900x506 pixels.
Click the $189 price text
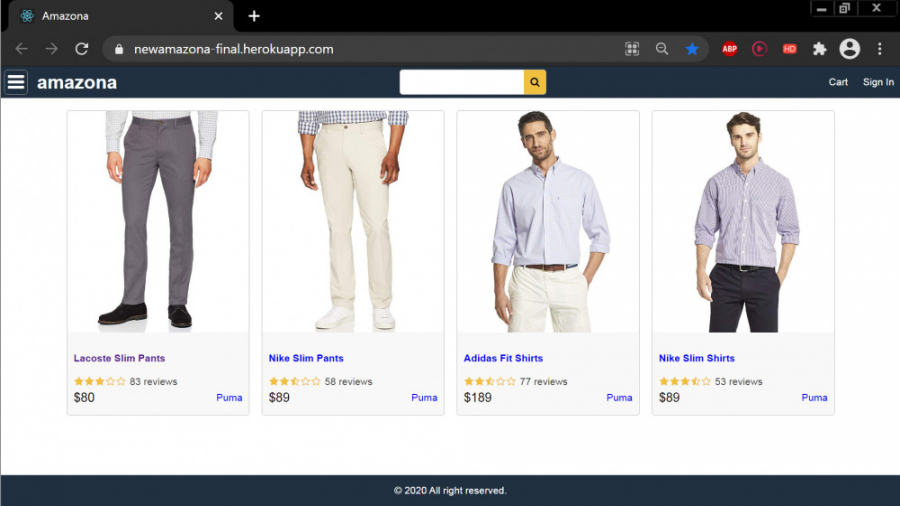click(478, 398)
